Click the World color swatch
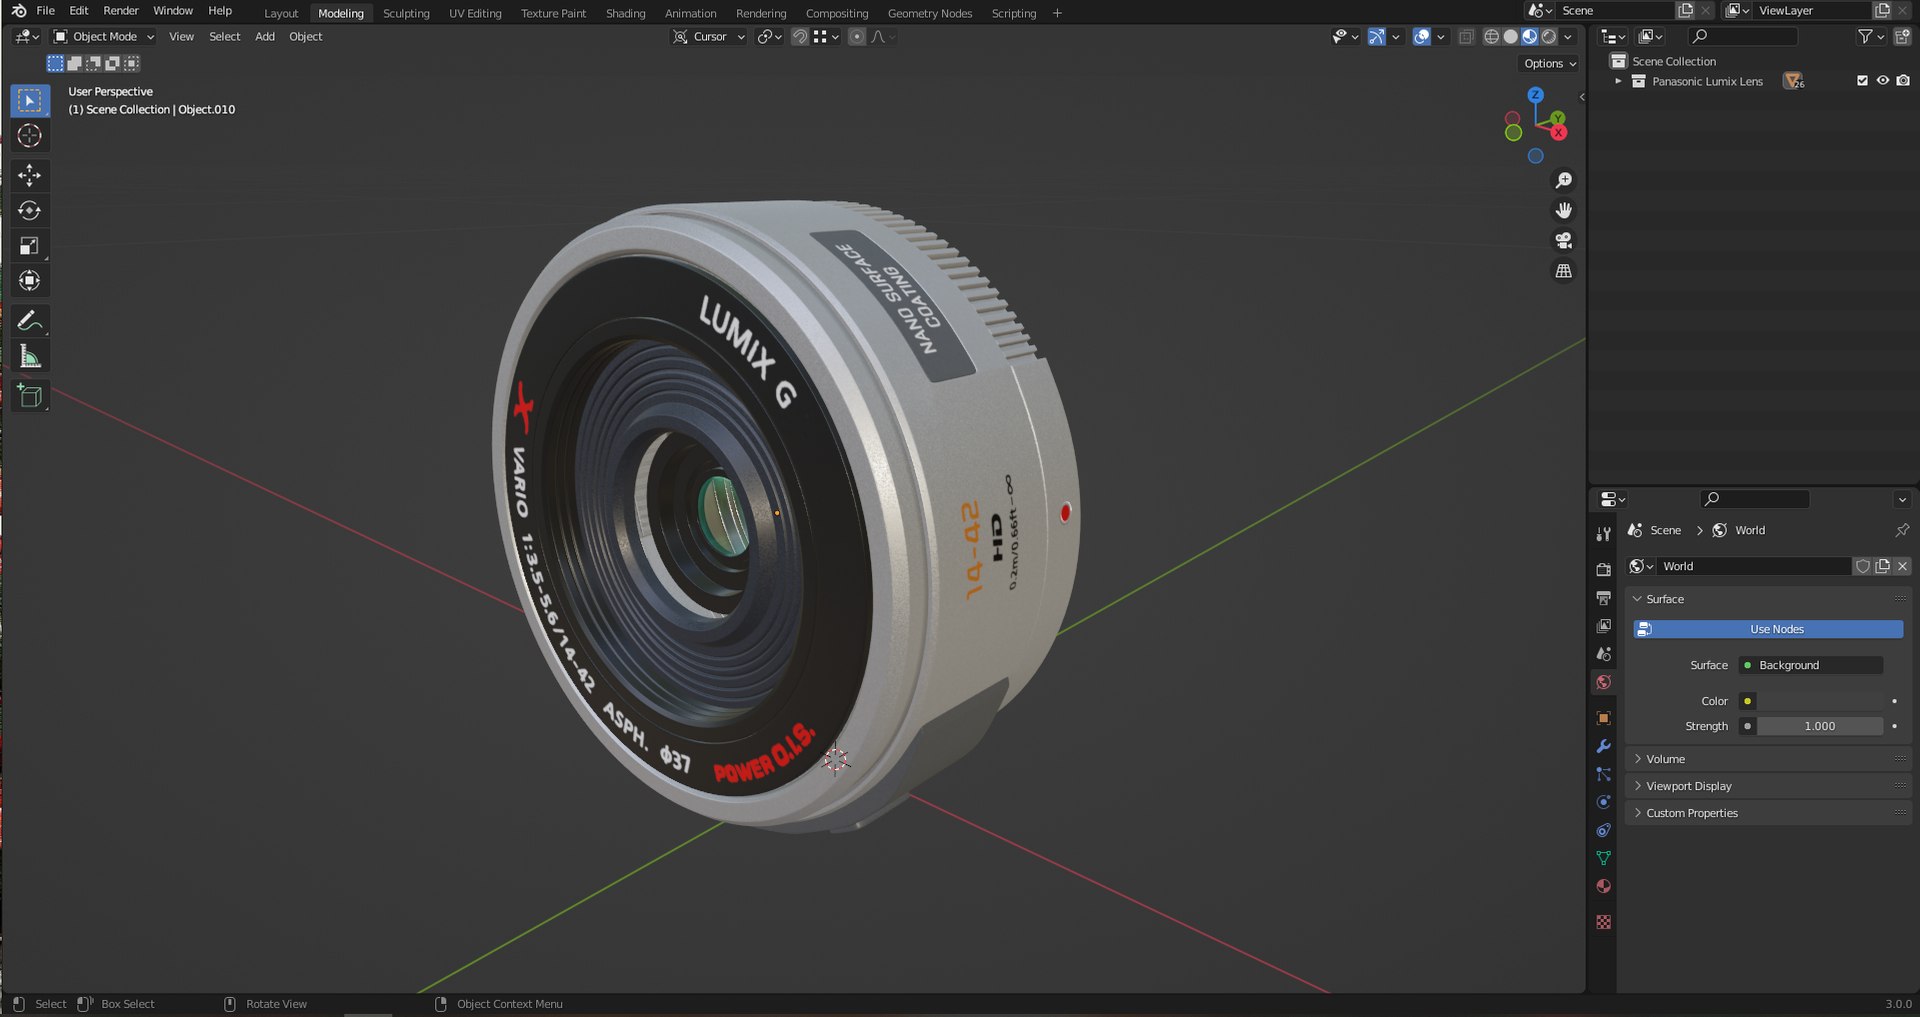 point(1820,701)
